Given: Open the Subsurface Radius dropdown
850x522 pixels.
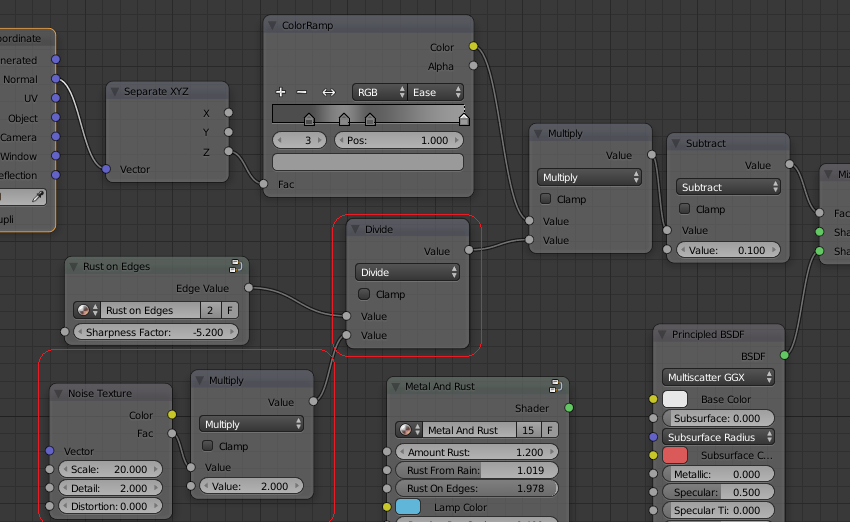Looking at the screenshot, I should 718,437.
